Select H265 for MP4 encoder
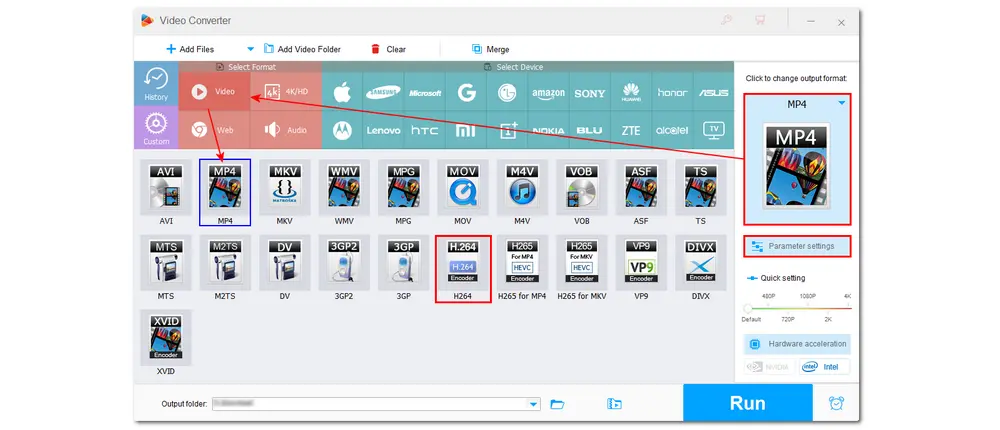The width and height of the screenshot is (1000, 430). (522, 262)
